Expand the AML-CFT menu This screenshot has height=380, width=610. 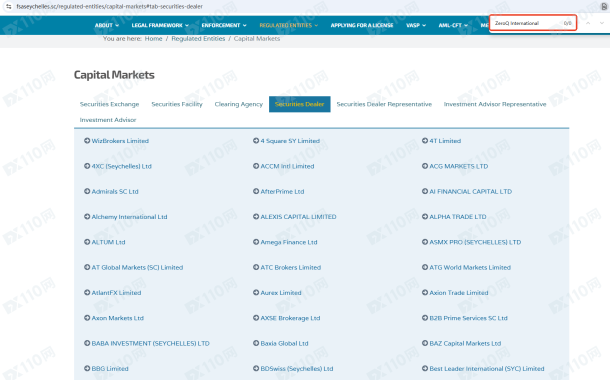453,25
